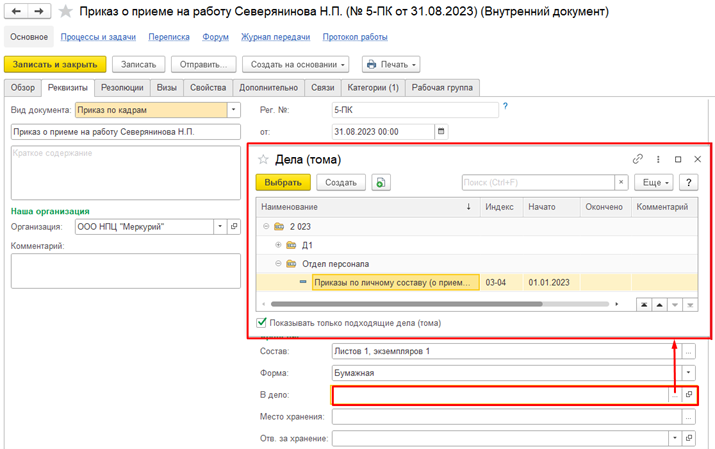Viewport: 715px width, 449px height.
Task: Click the horizontal scrollbar in the Дела list
Action: 407,304
